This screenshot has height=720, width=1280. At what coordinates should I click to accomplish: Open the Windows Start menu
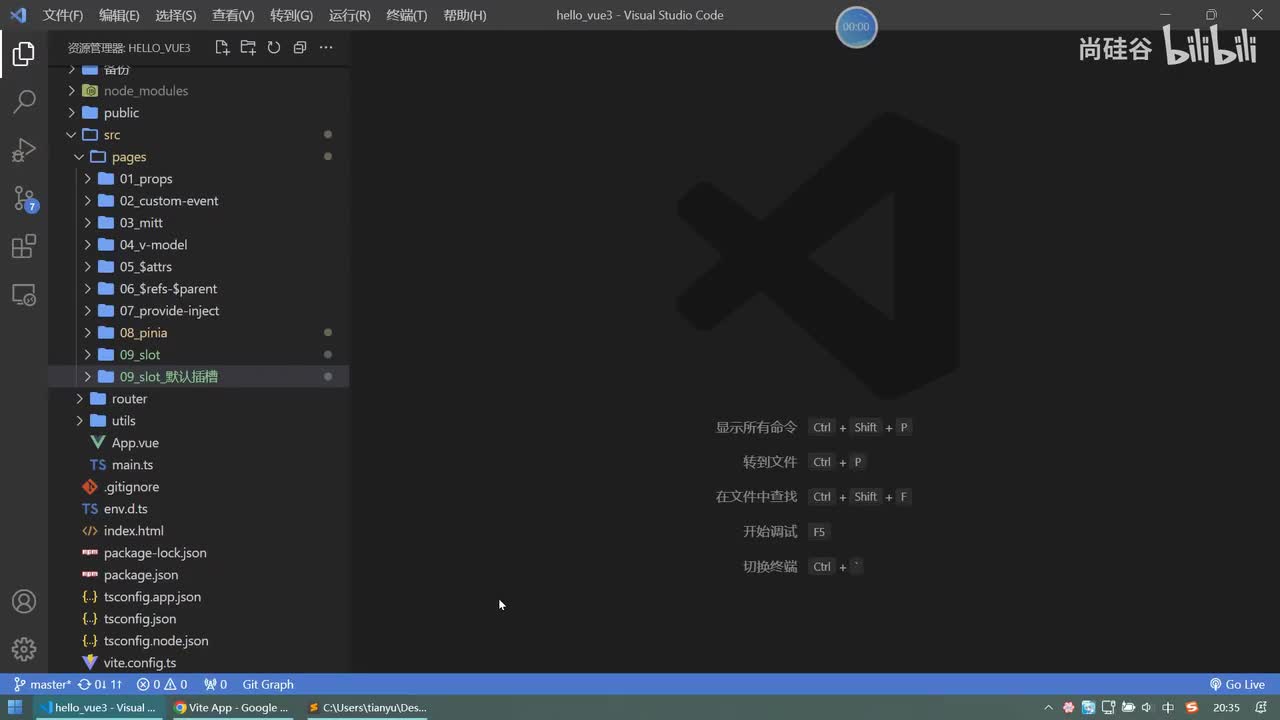[15, 707]
